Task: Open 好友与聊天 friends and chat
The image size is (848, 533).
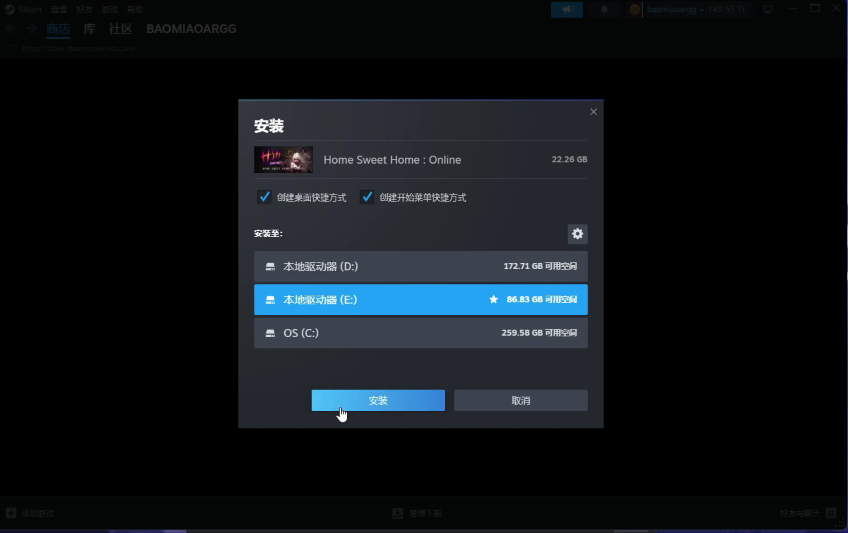Action: click(808, 513)
